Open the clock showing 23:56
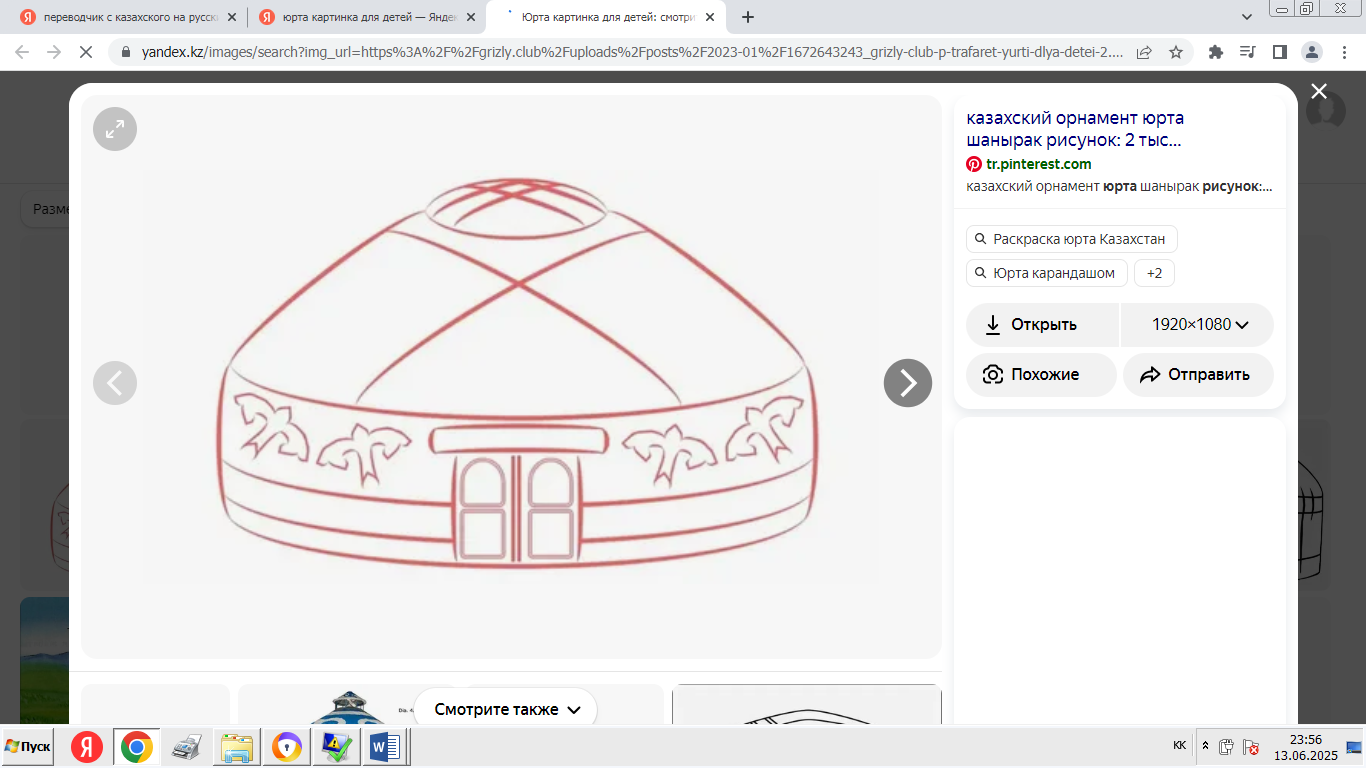 coord(1304,746)
